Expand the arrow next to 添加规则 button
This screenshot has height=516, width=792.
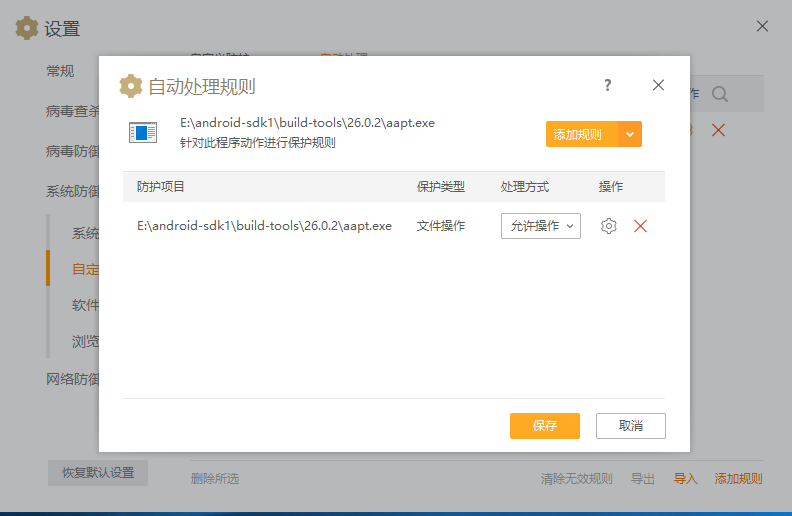[x=630, y=134]
